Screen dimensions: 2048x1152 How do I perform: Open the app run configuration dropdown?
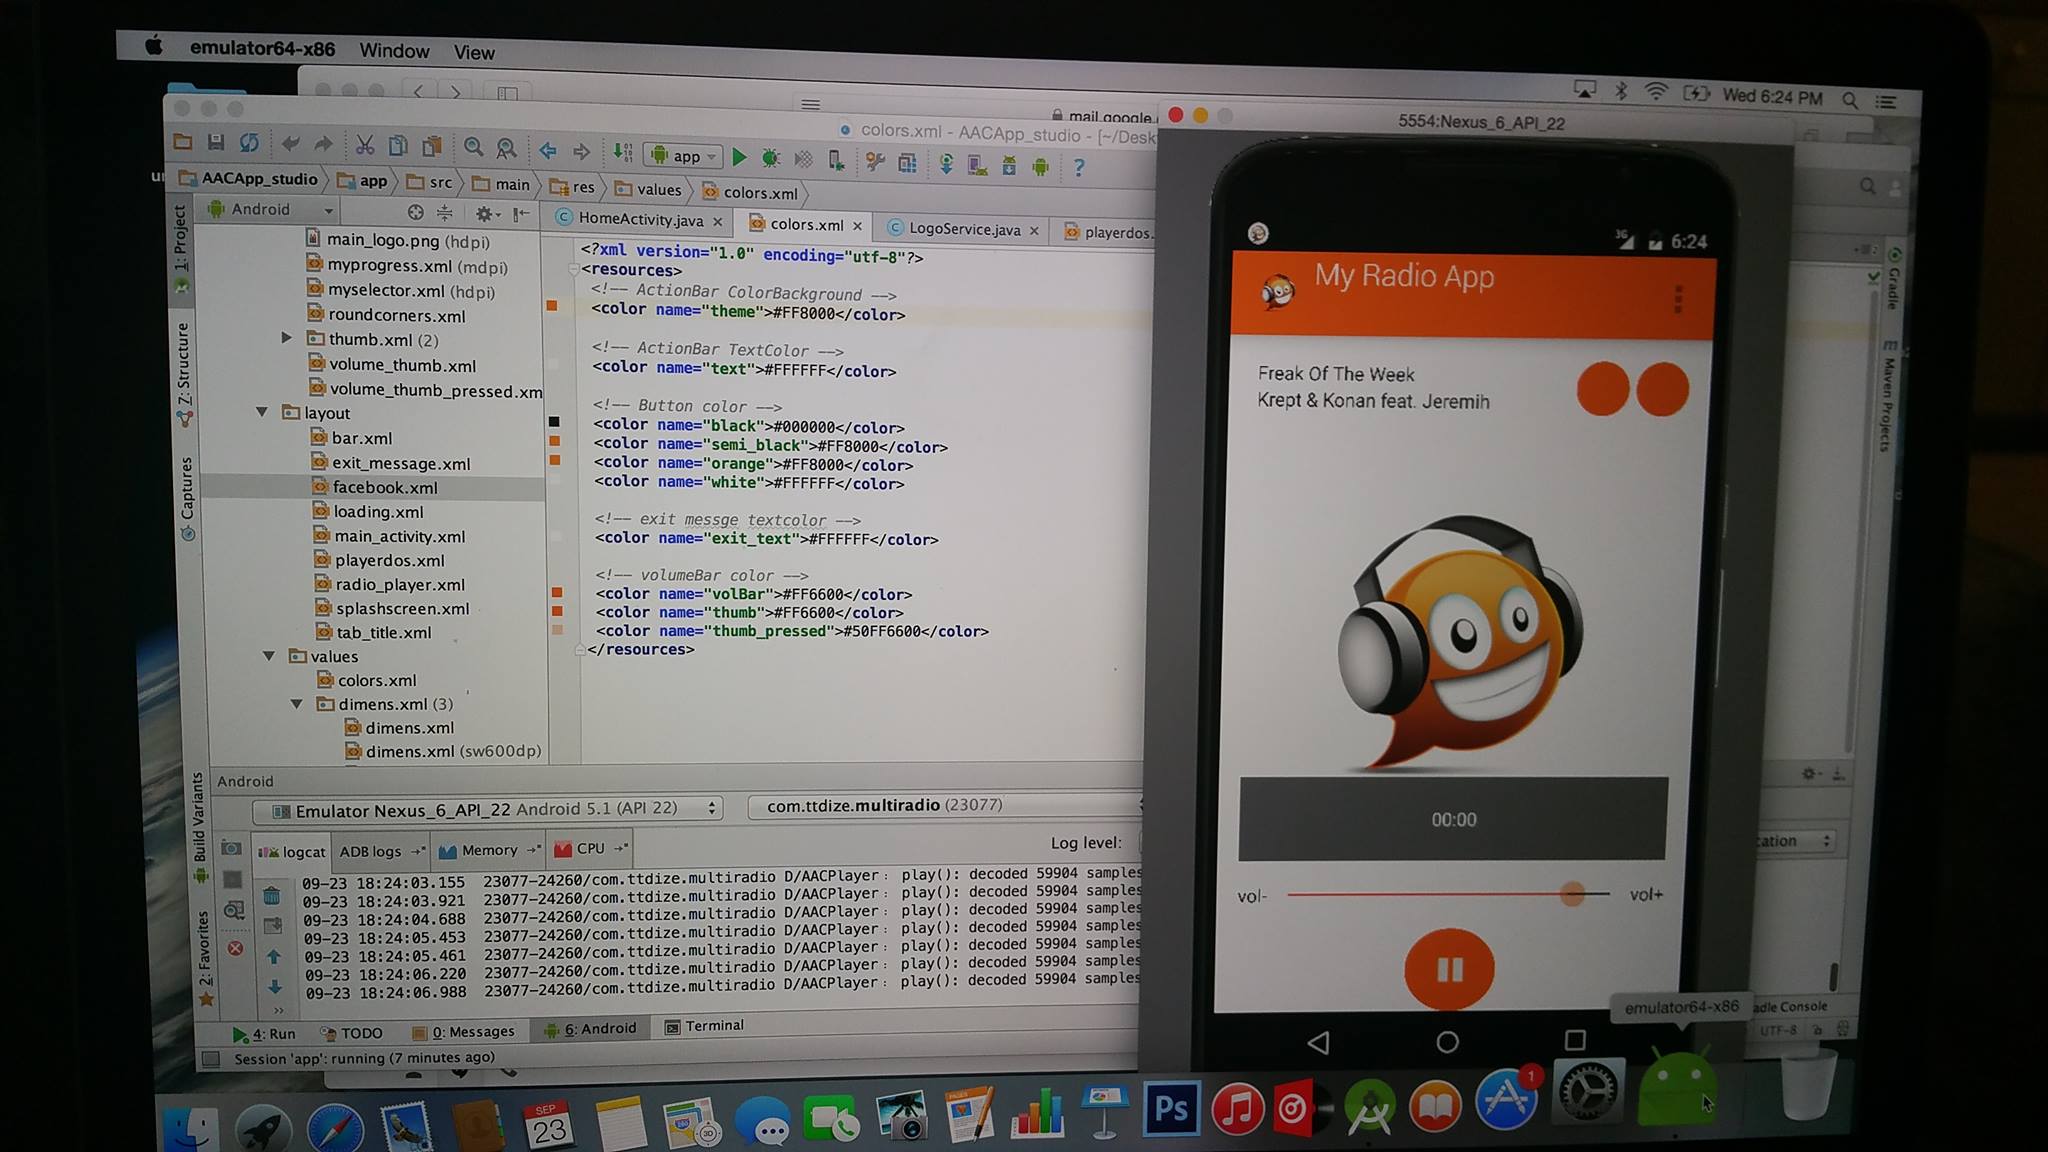pyautogui.click(x=683, y=156)
